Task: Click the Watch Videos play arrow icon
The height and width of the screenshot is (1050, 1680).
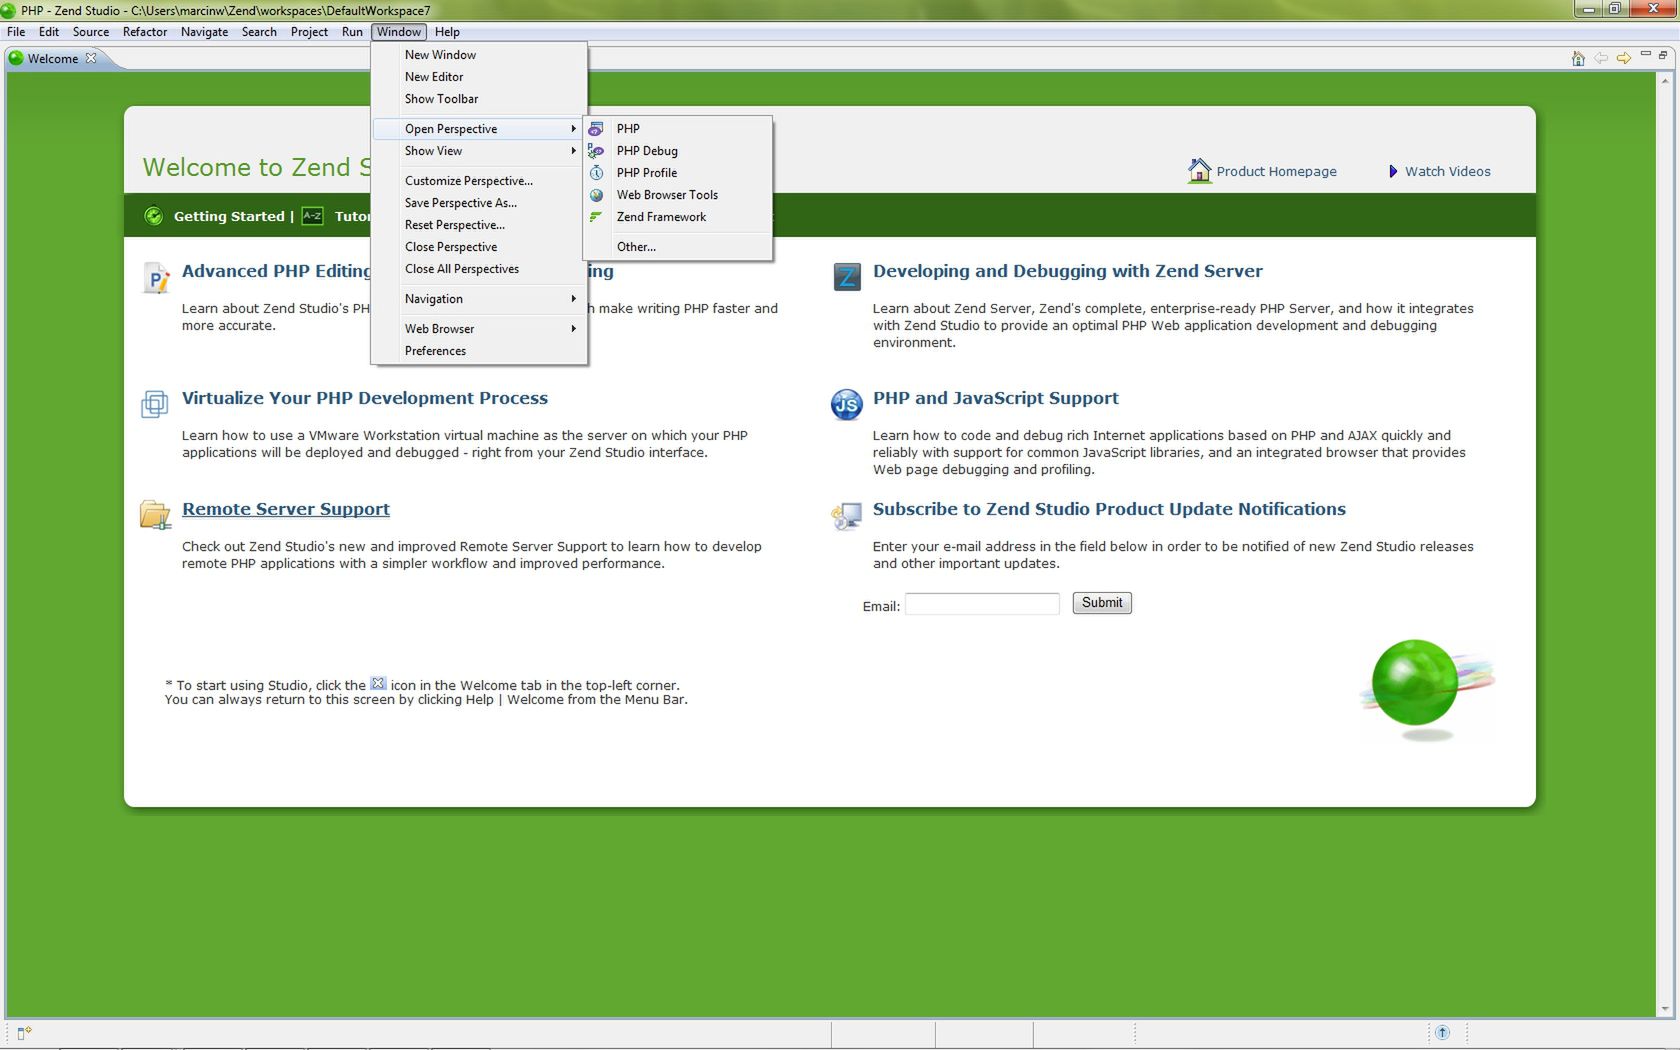Action: (x=1393, y=171)
